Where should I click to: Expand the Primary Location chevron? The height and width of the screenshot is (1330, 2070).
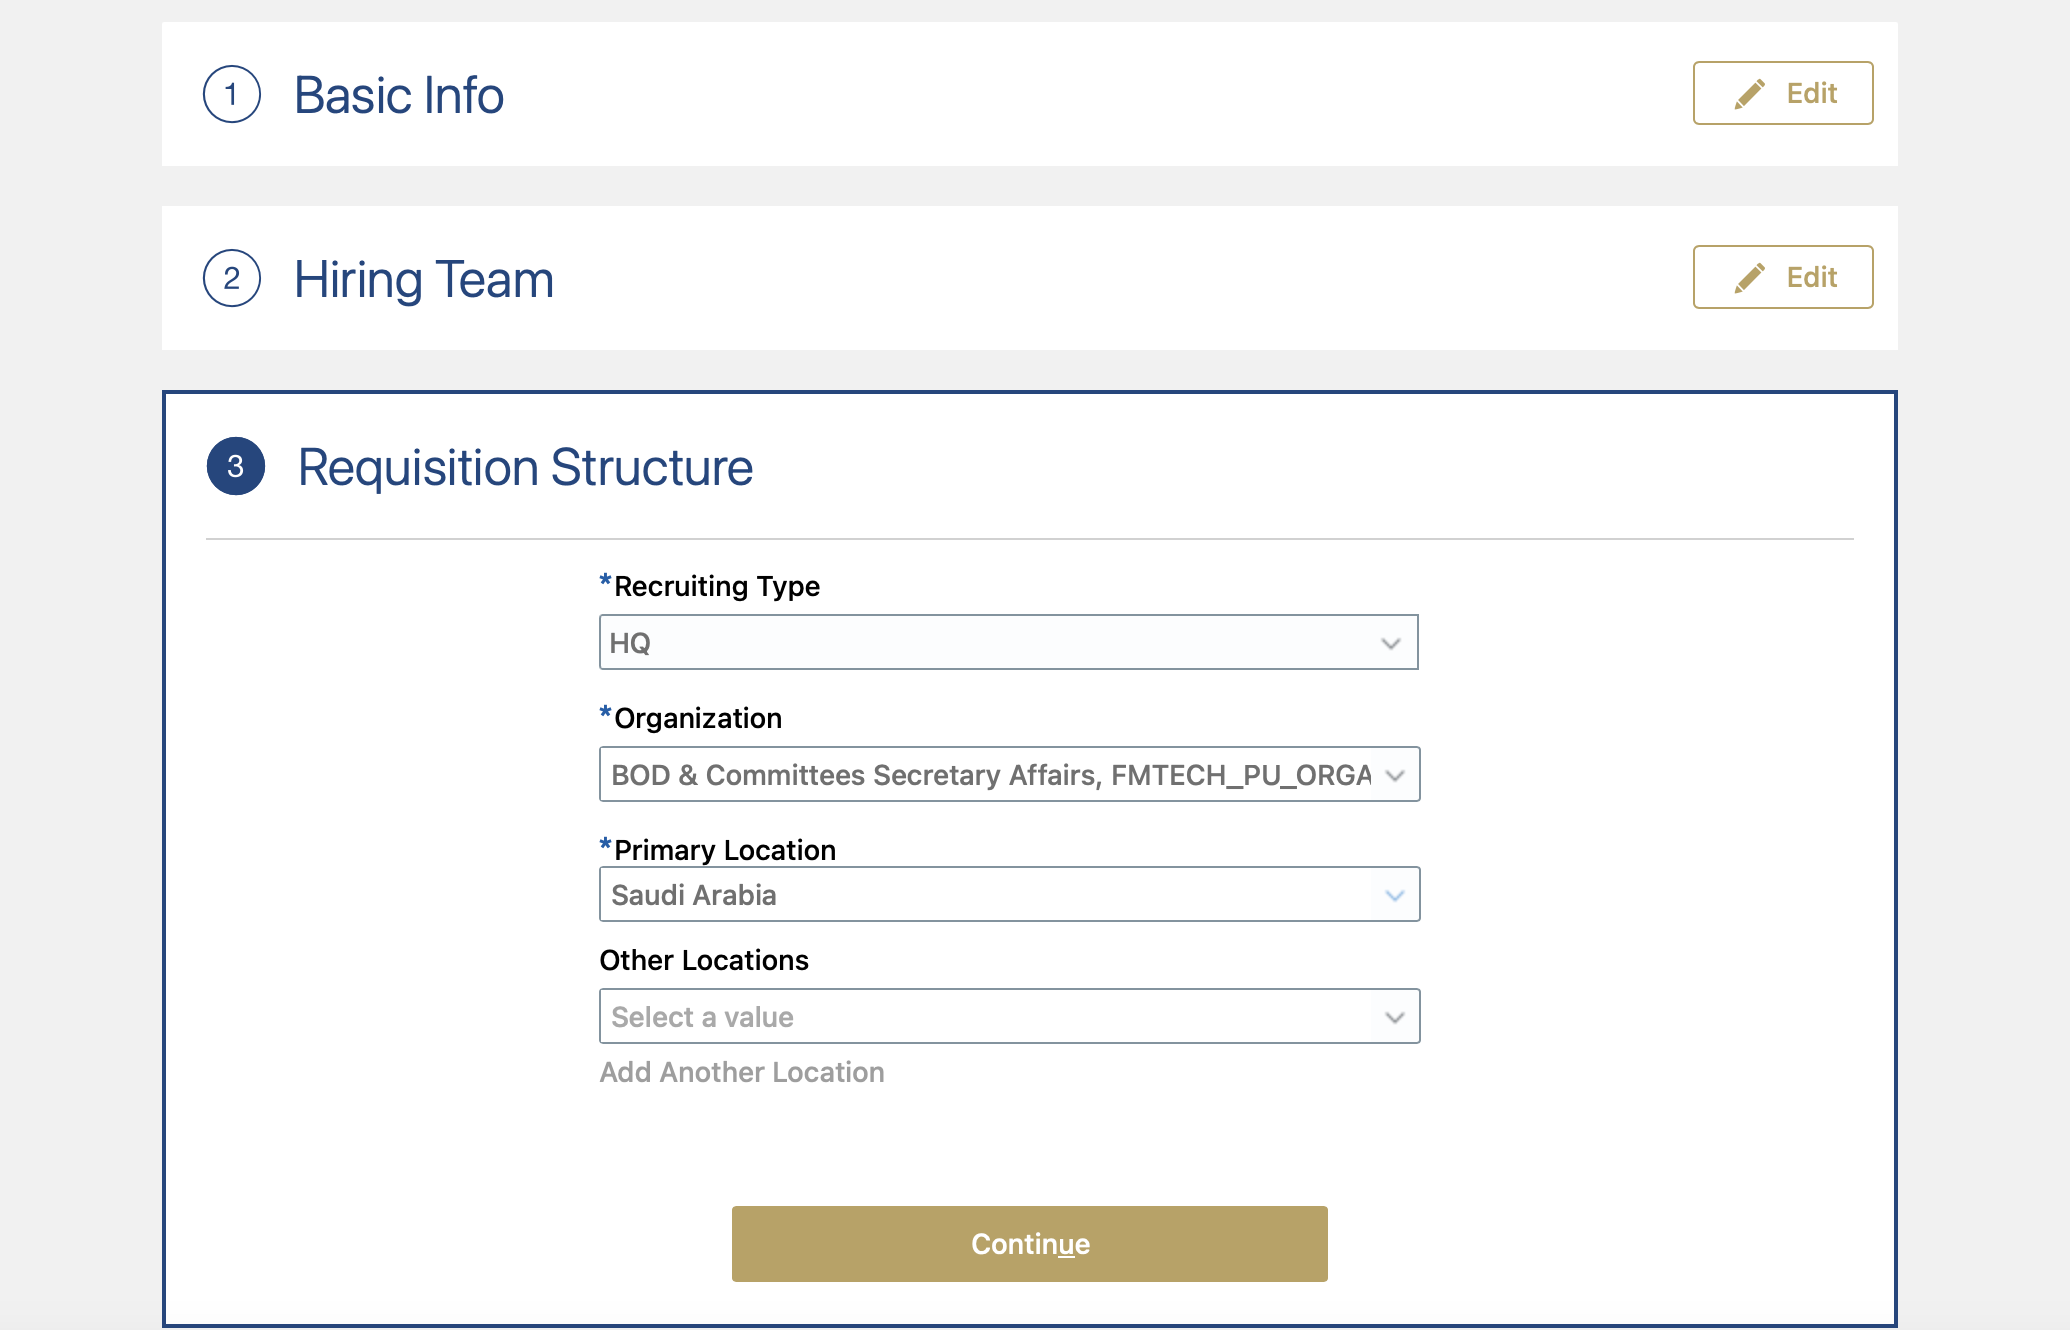(x=1395, y=895)
